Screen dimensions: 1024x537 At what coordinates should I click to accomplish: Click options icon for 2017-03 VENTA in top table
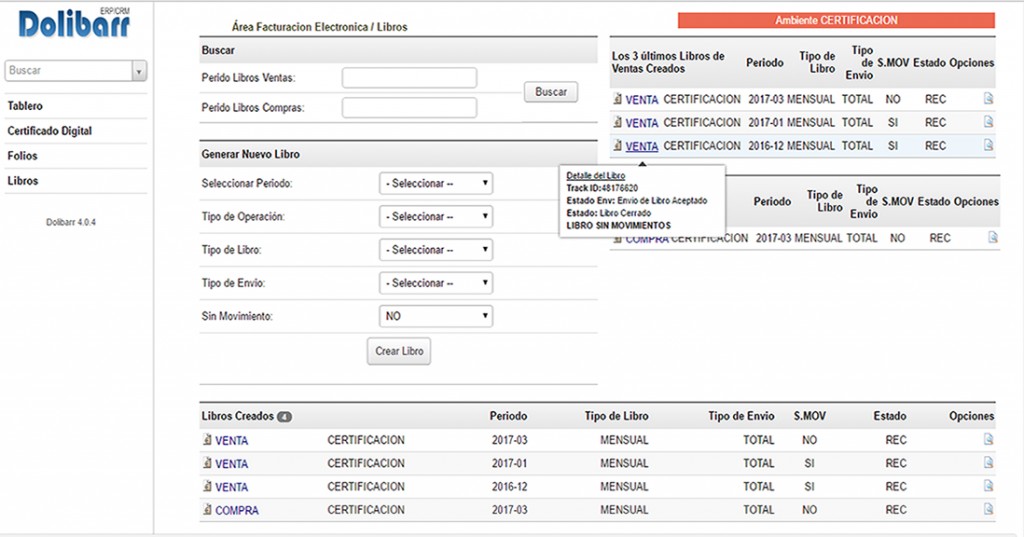(988, 99)
